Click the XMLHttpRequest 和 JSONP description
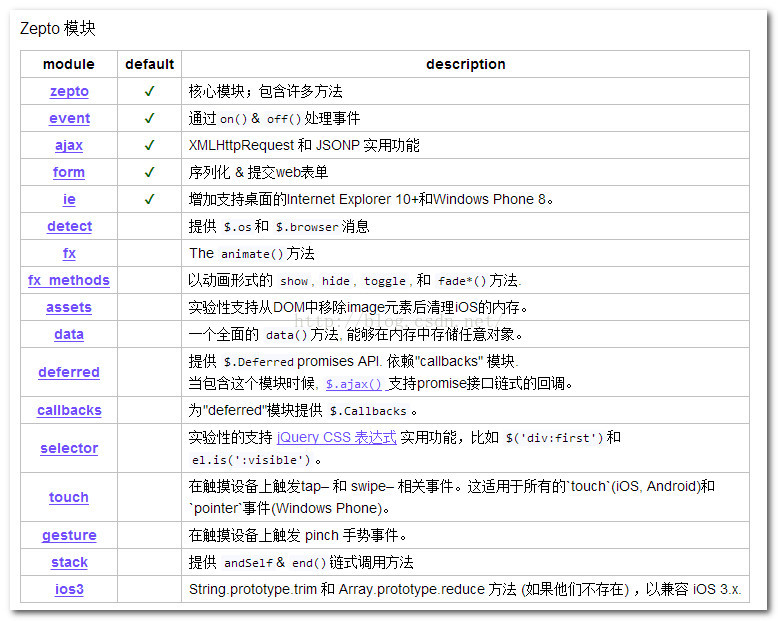The height and width of the screenshot is (621, 778). 304,145
